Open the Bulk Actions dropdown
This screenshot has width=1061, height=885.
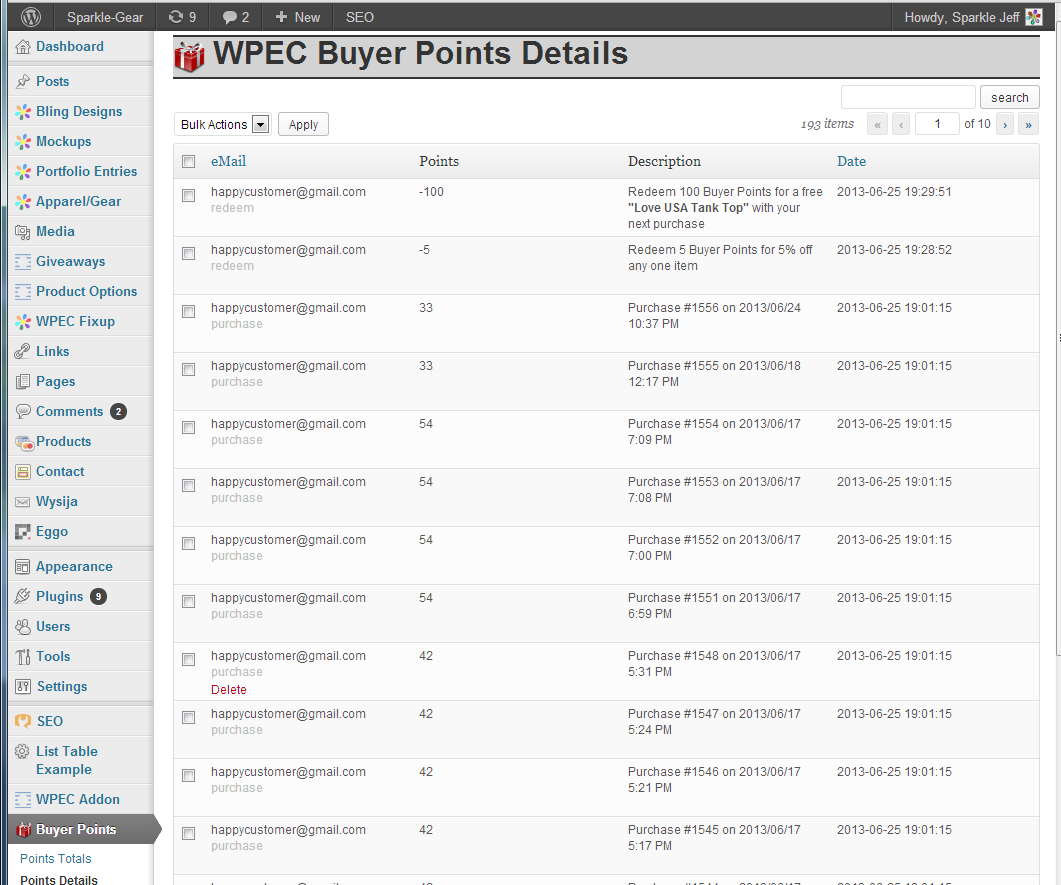[x=222, y=125]
